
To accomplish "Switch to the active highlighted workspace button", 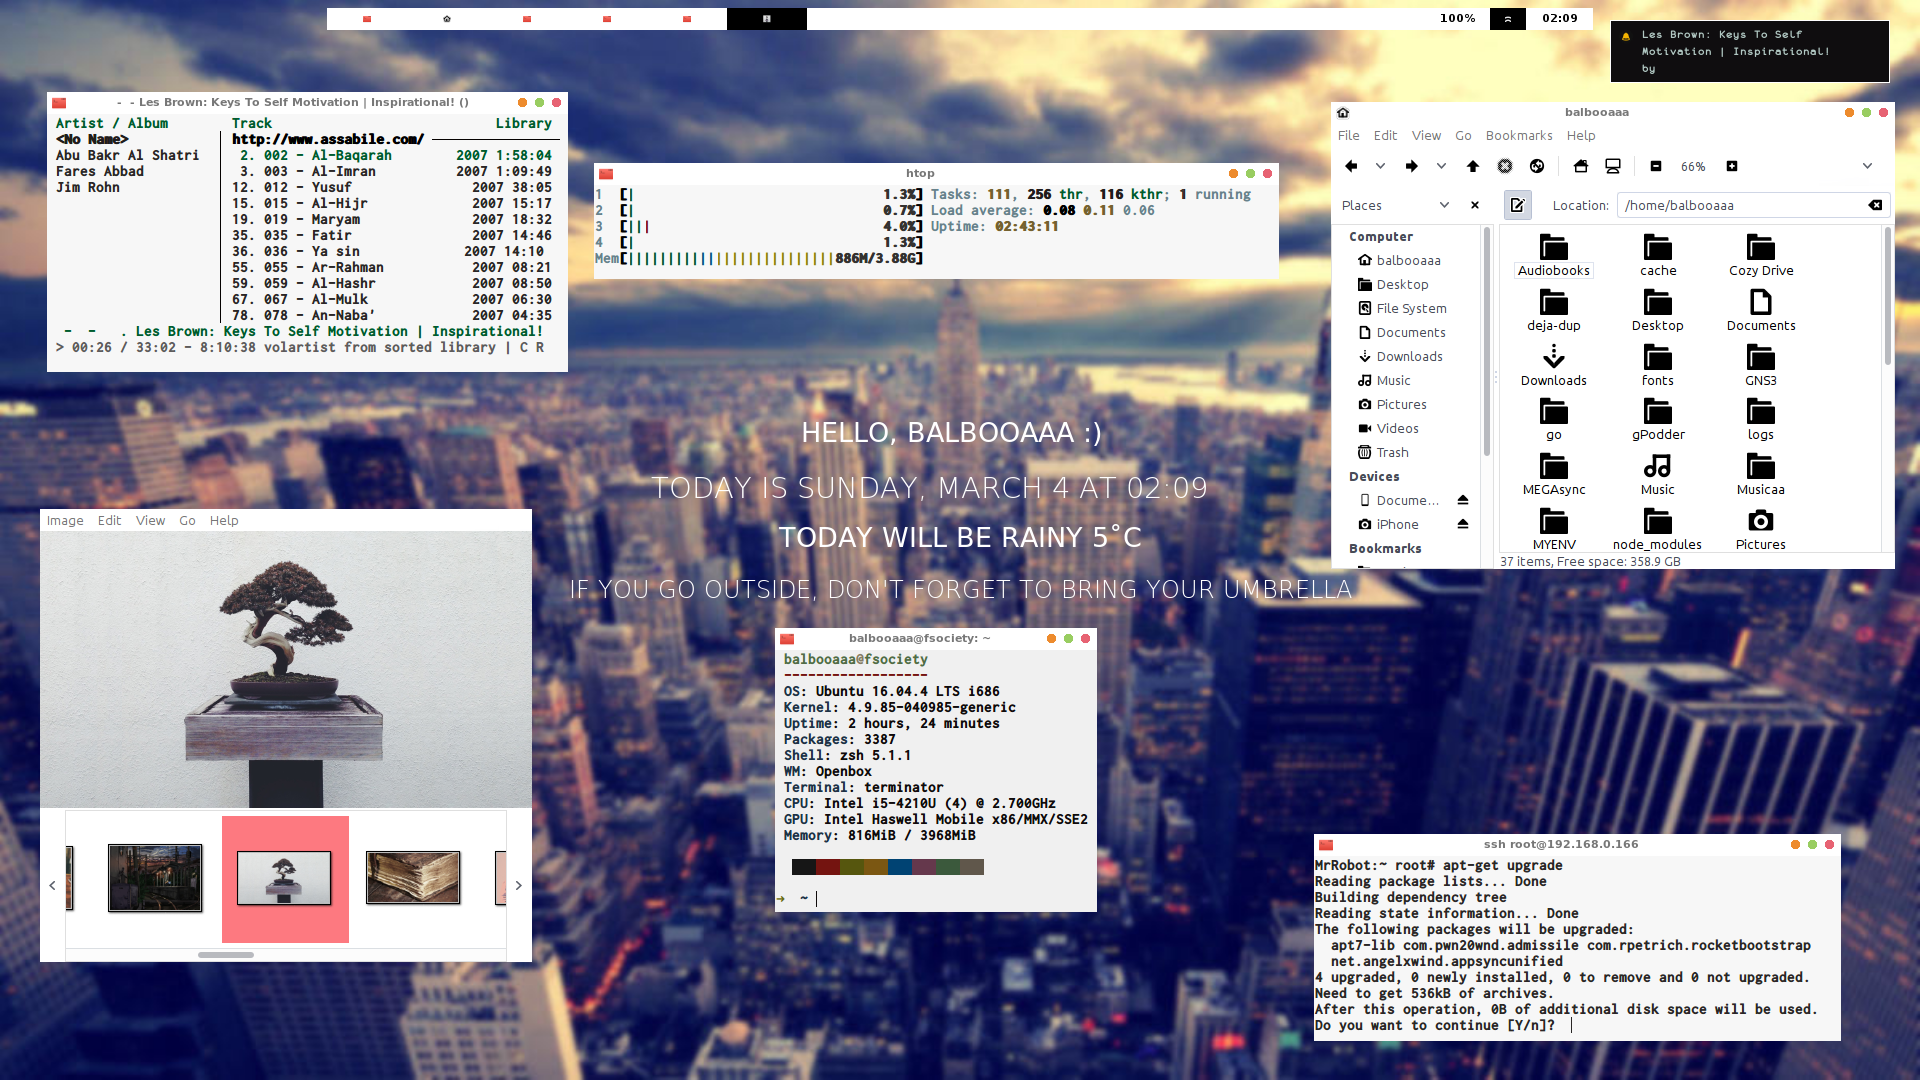I will [x=767, y=18].
